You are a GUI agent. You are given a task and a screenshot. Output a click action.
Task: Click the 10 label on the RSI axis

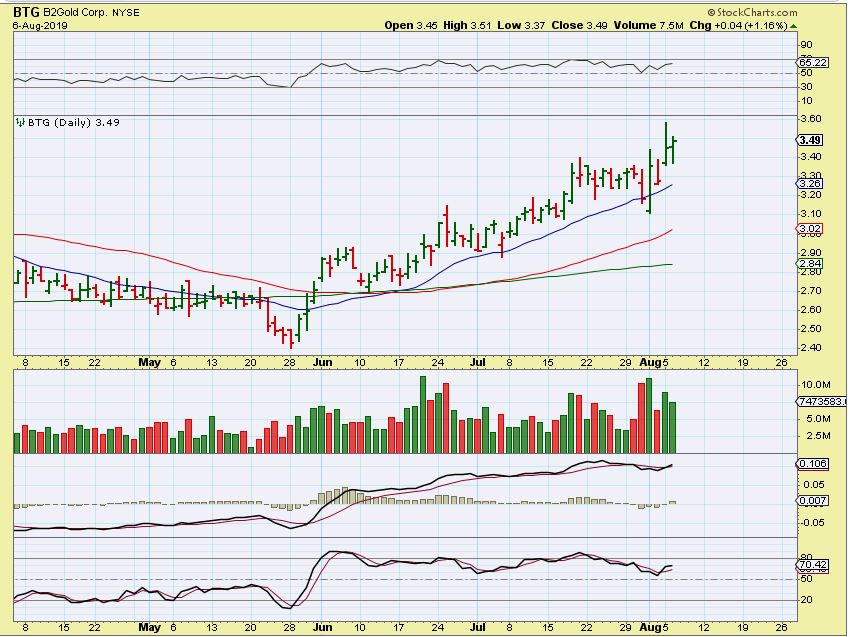click(806, 101)
